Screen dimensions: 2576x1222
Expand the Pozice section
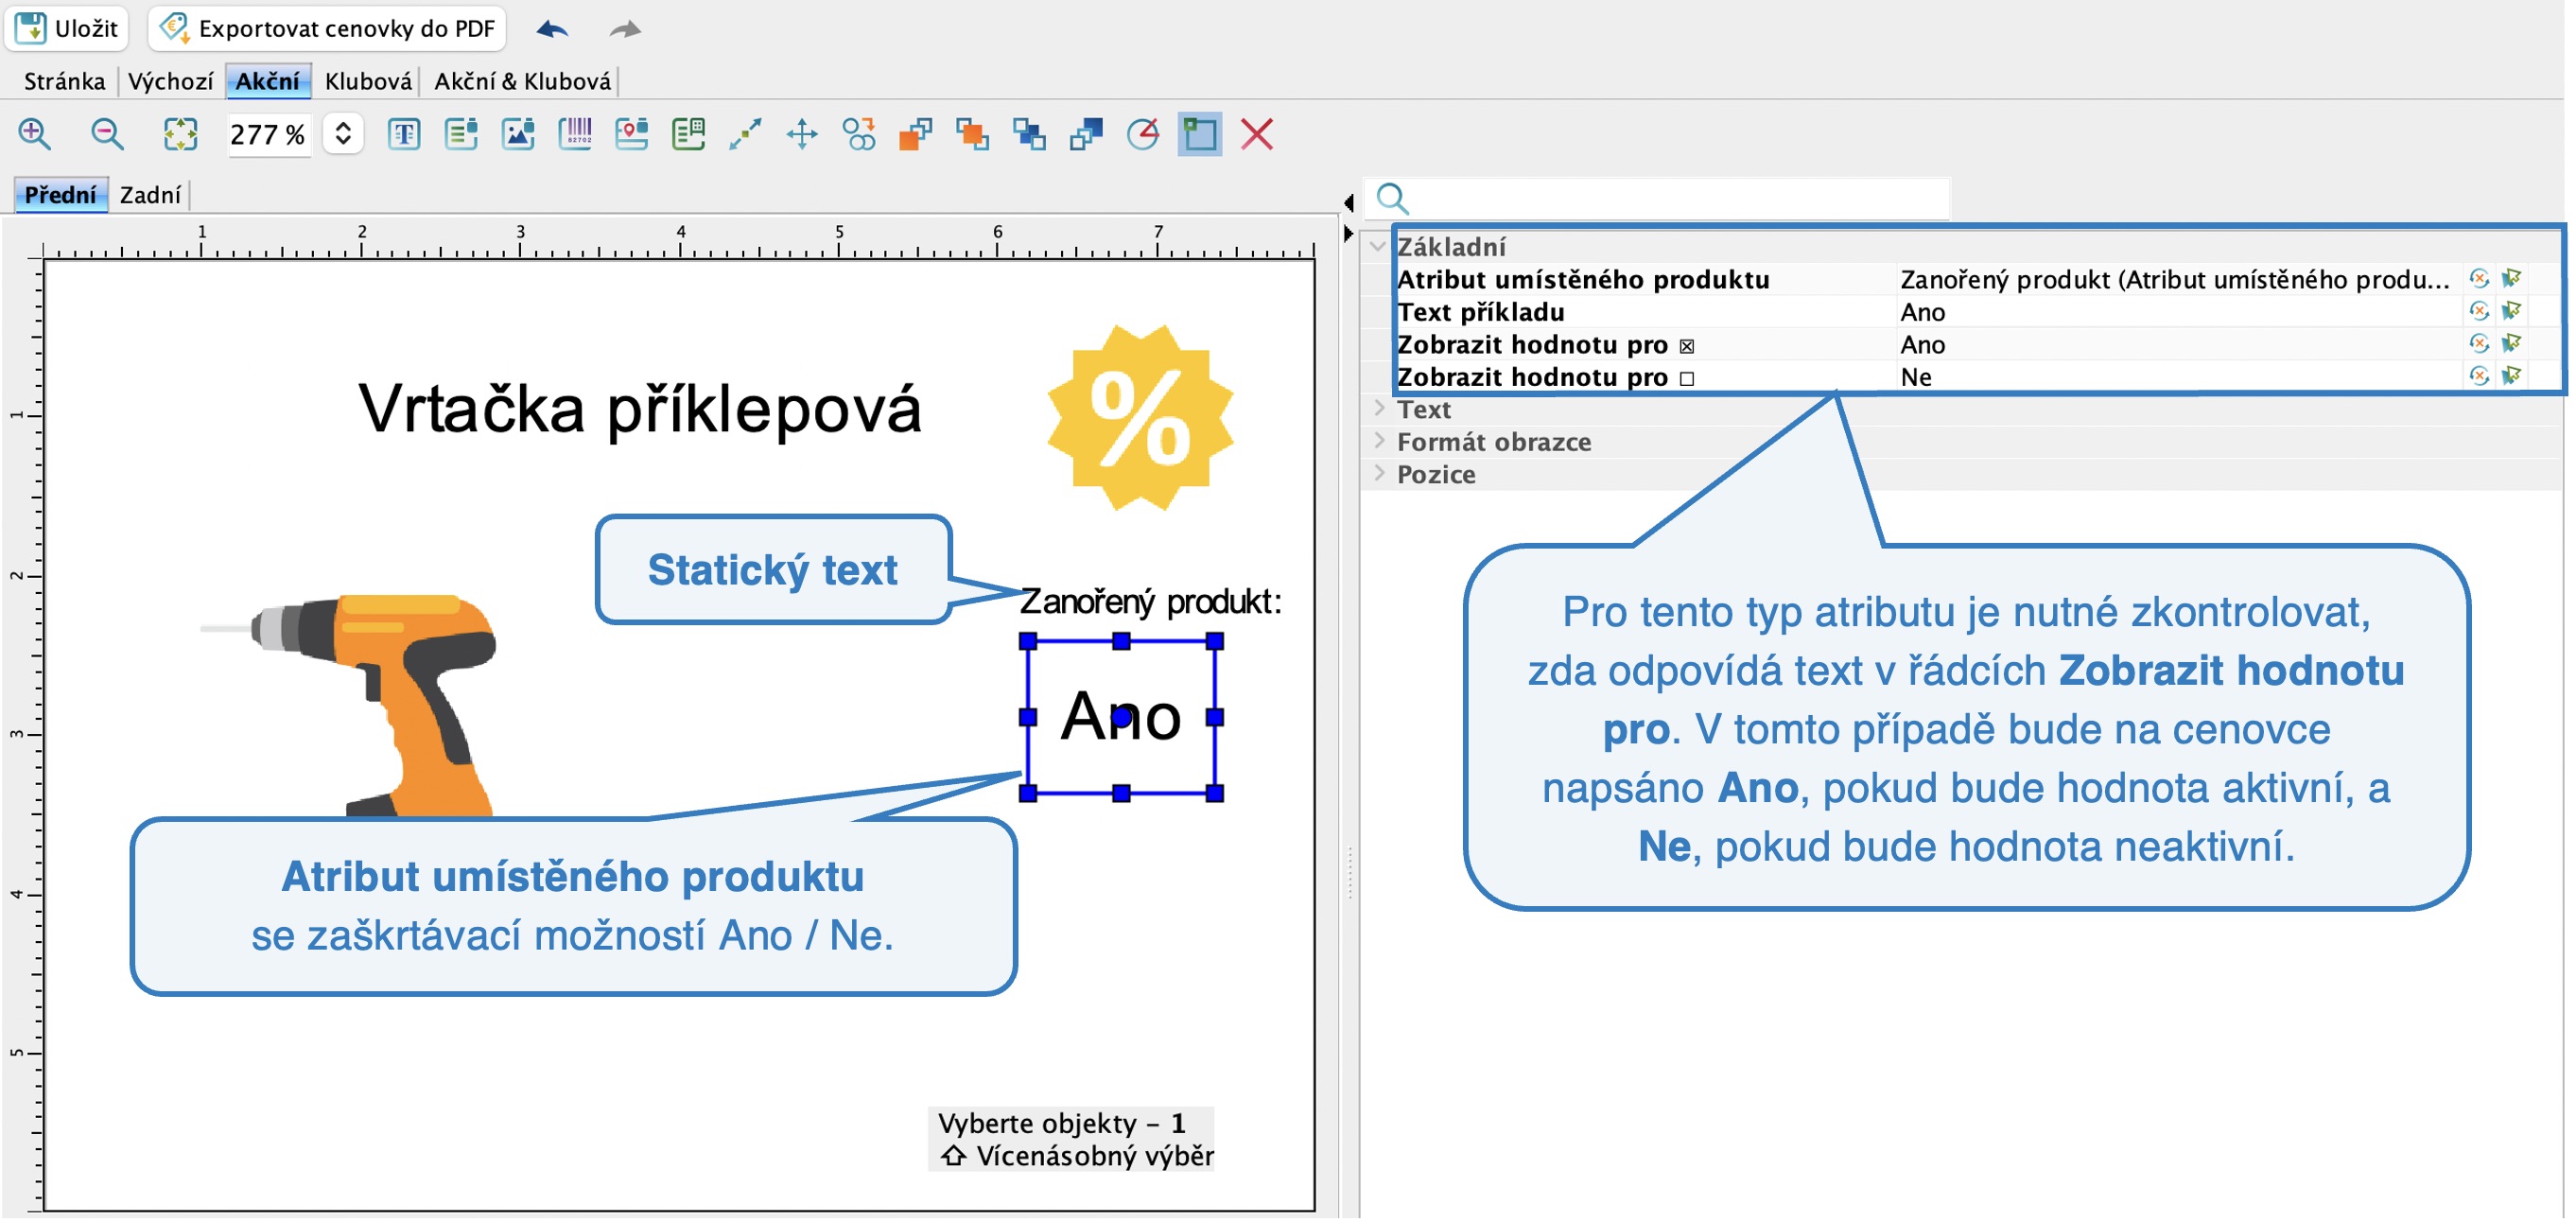click(1379, 474)
